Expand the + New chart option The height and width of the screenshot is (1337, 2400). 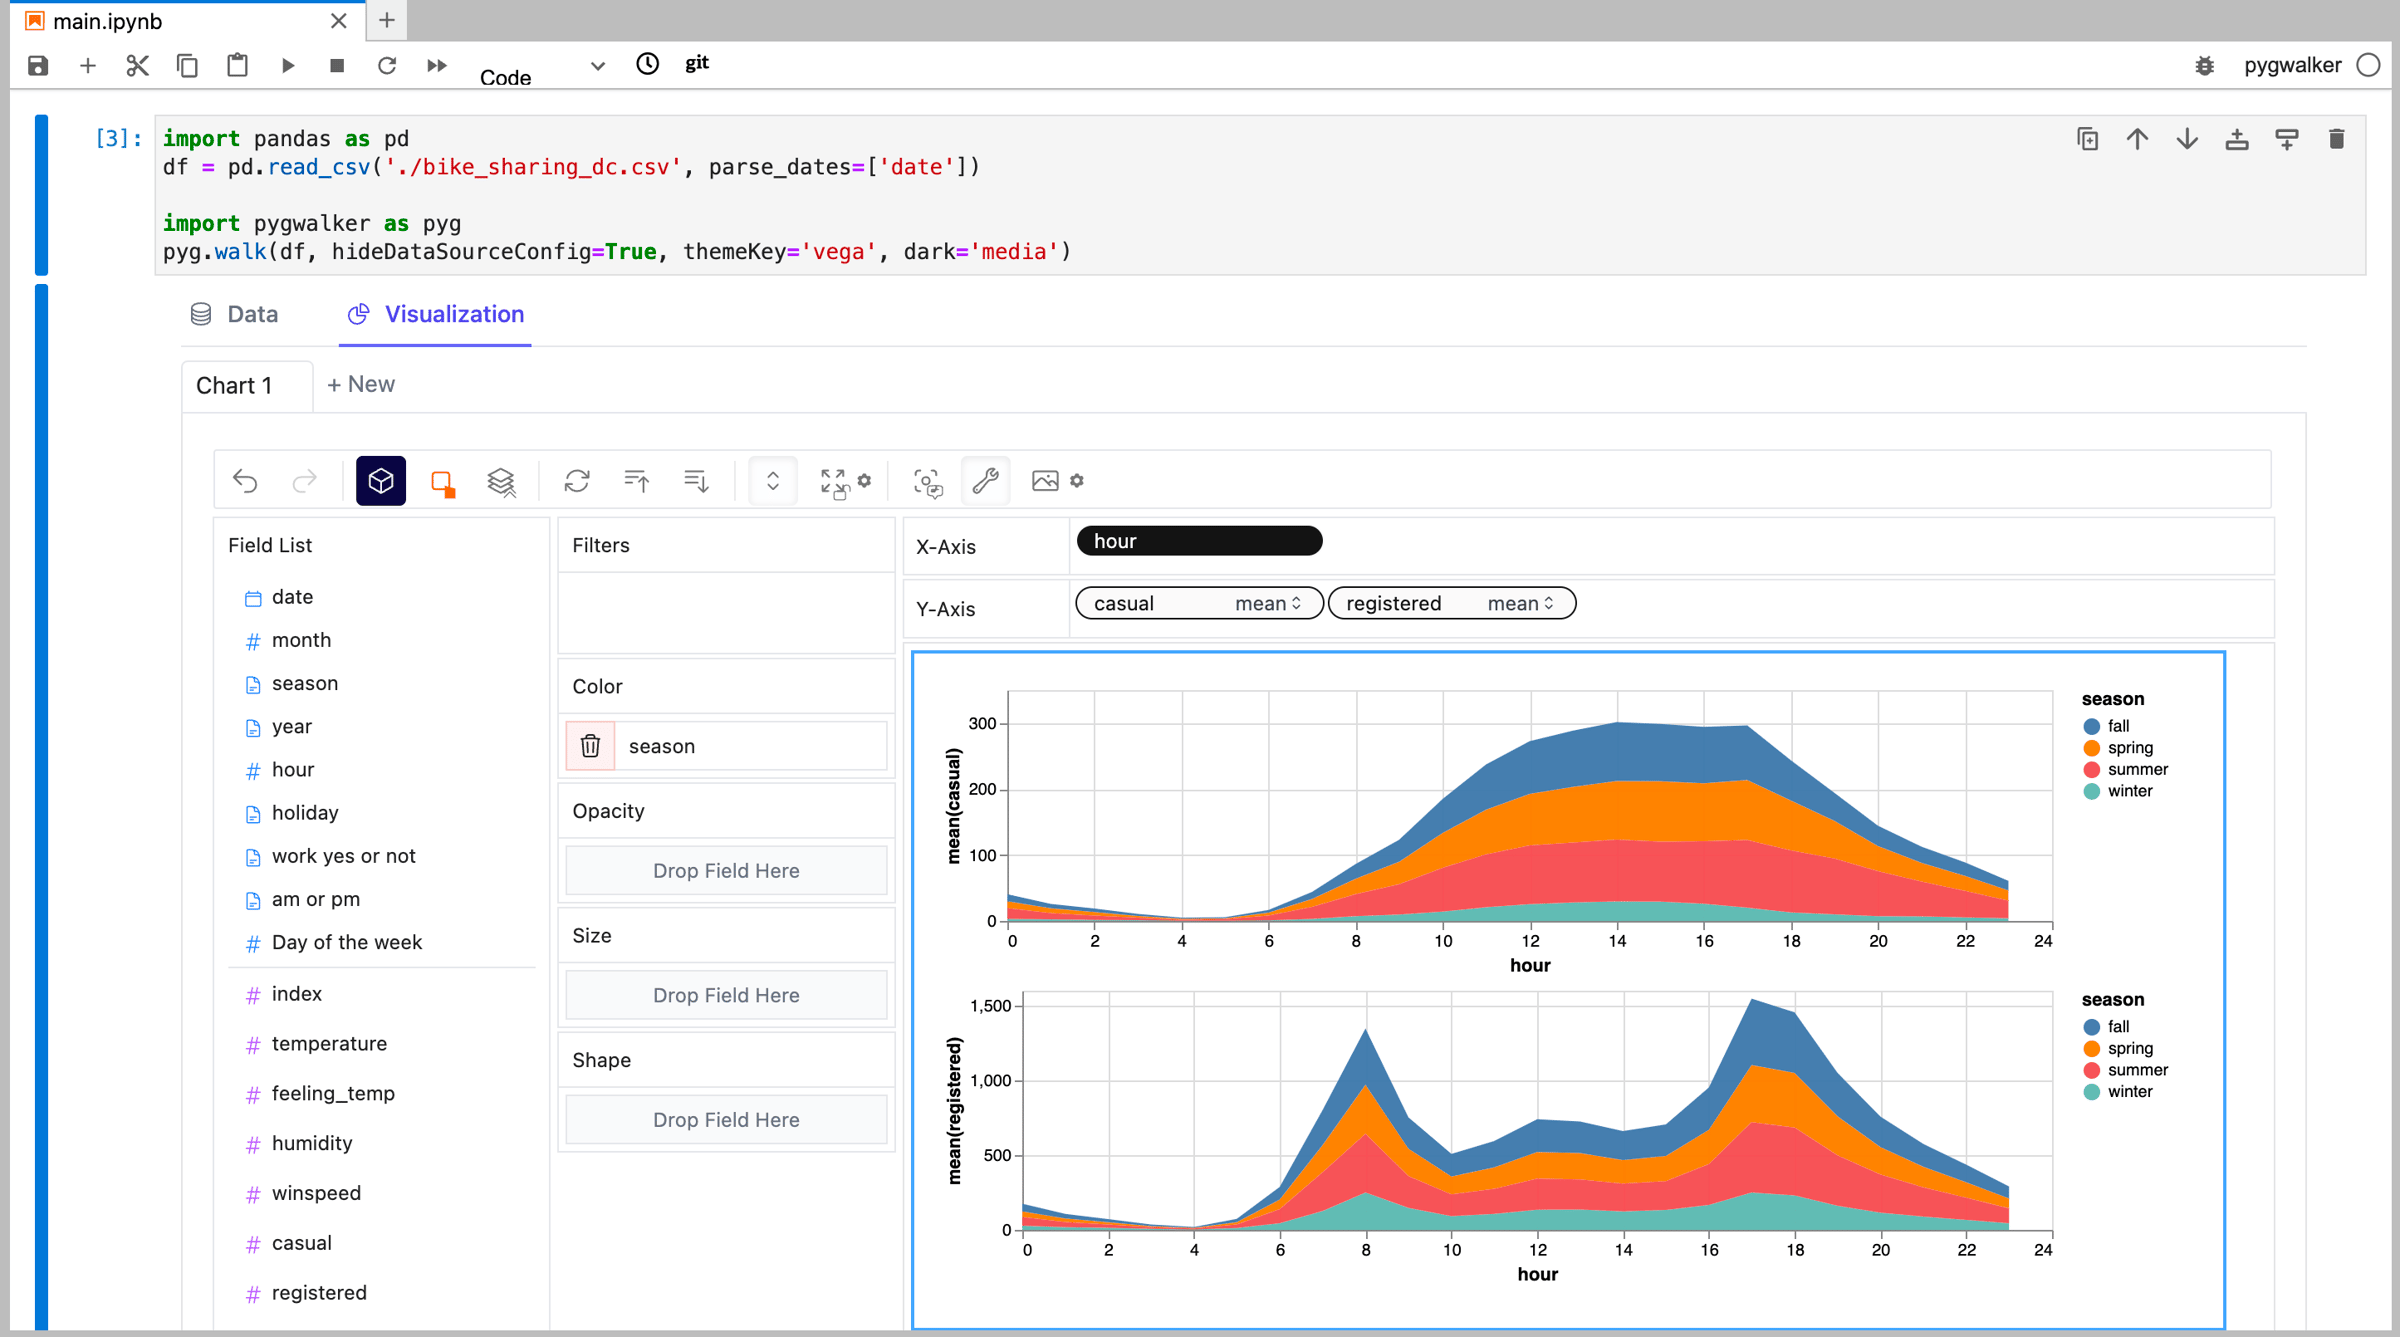(x=360, y=384)
